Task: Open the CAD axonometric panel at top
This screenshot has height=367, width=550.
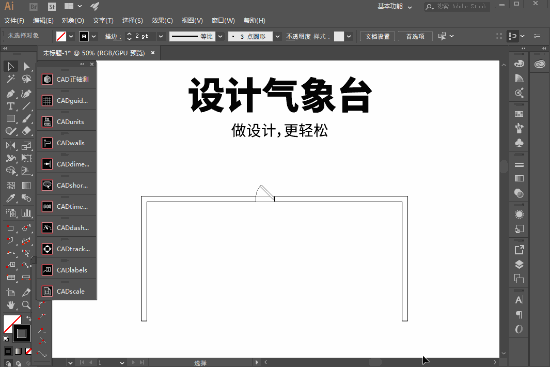Action: (67, 79)
